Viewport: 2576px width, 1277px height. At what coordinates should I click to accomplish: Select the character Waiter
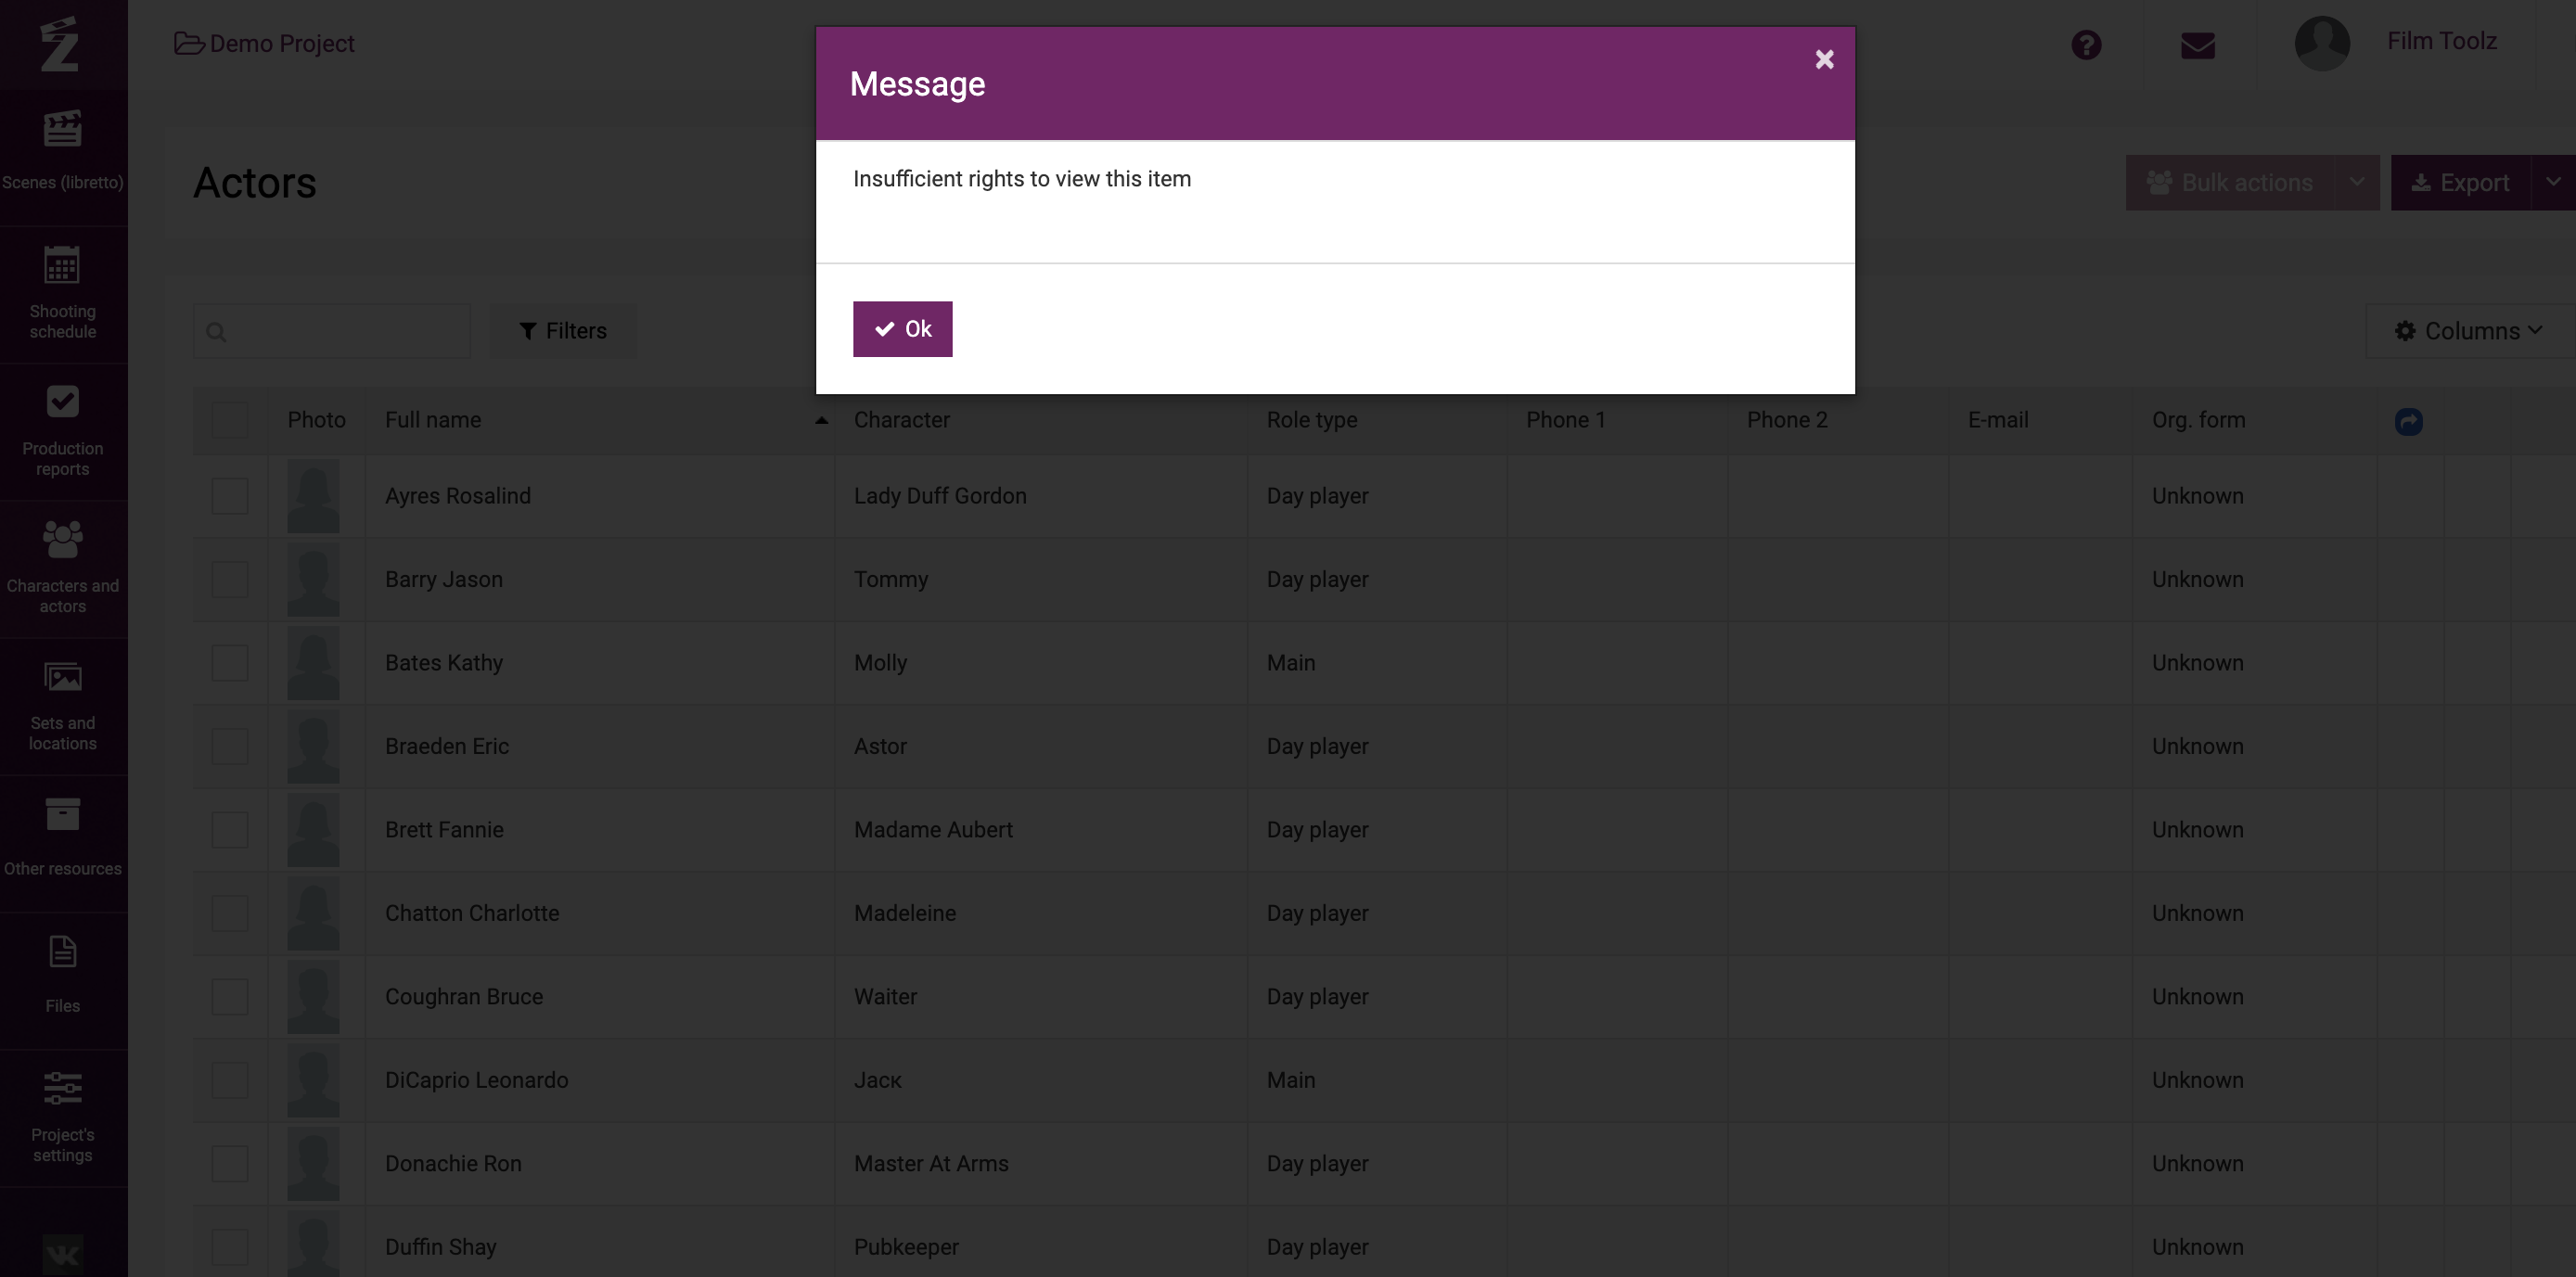(x=884, y=997)
